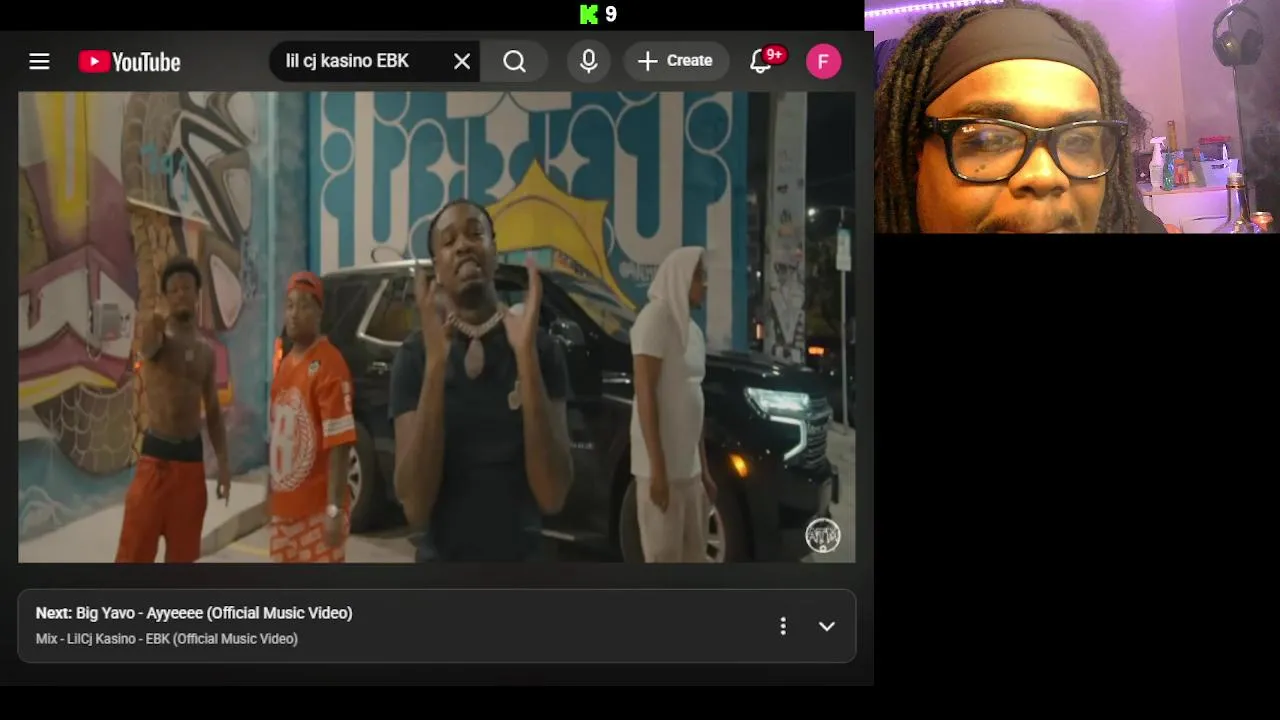The height and width of the screenshot is (720, 1280).
Task: Open three-dot options for Mix playlist
Action: (783, 626)
